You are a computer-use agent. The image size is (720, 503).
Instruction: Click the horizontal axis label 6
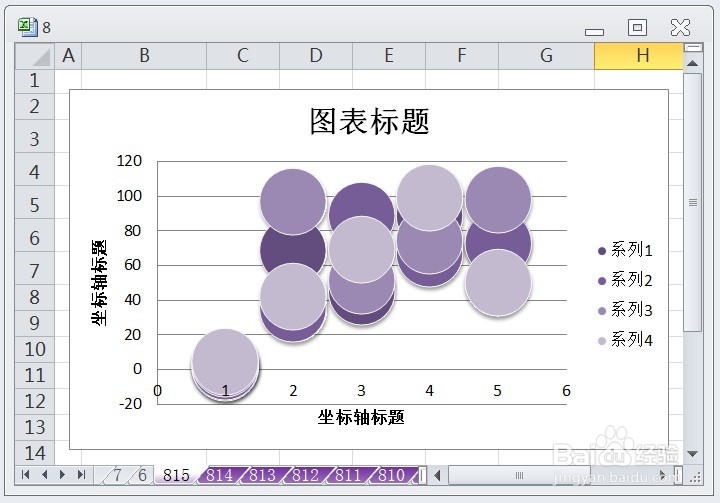[566, 391]
